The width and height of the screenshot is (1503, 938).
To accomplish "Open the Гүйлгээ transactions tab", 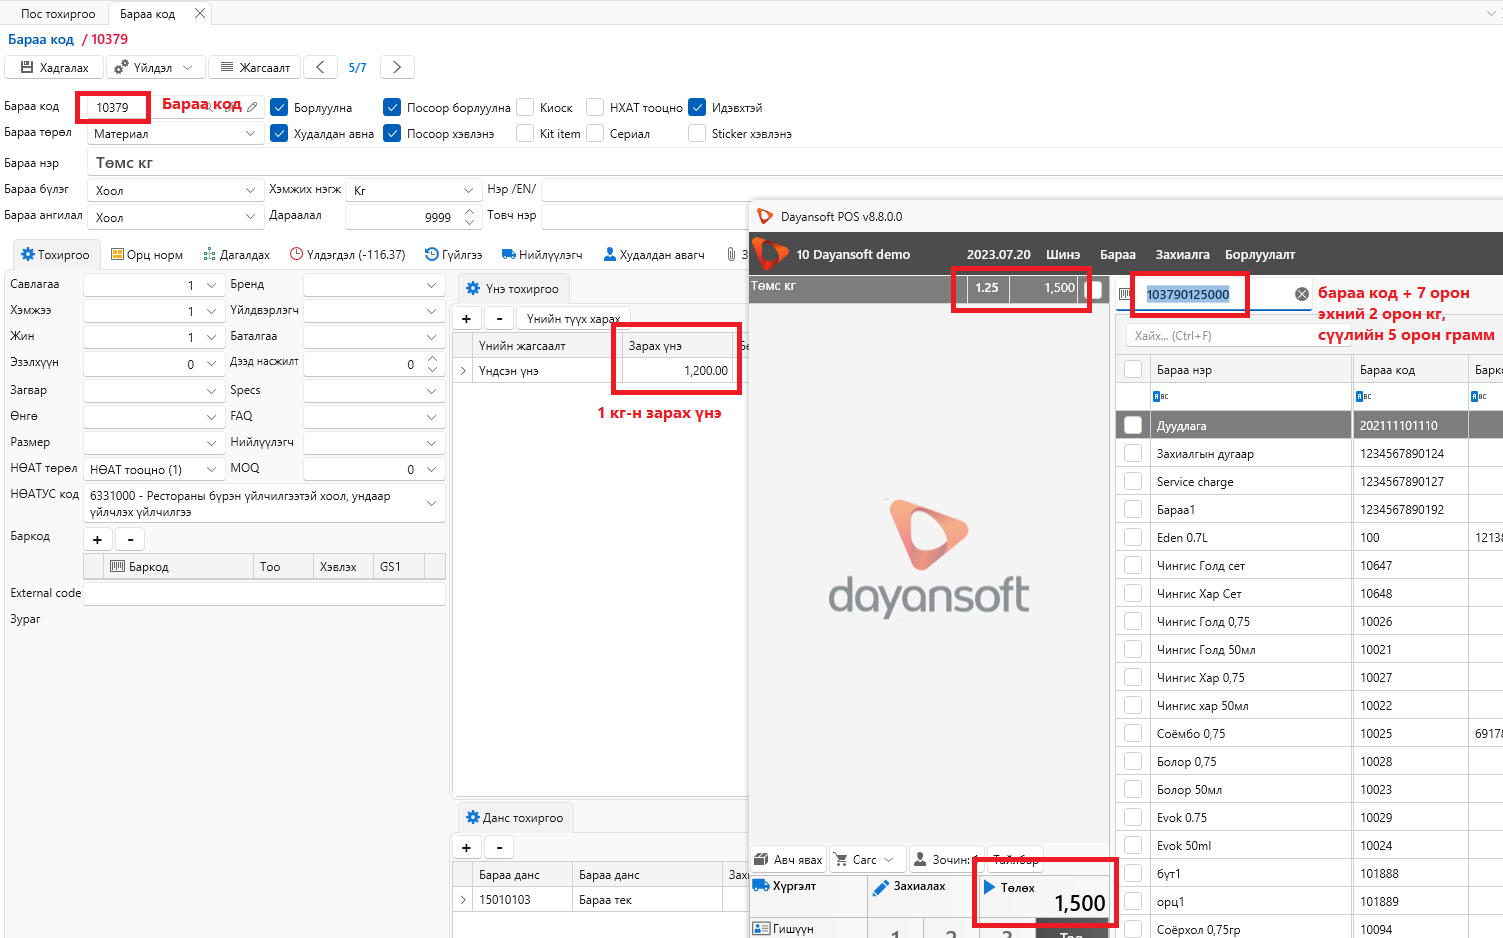I will click(454, 254).
